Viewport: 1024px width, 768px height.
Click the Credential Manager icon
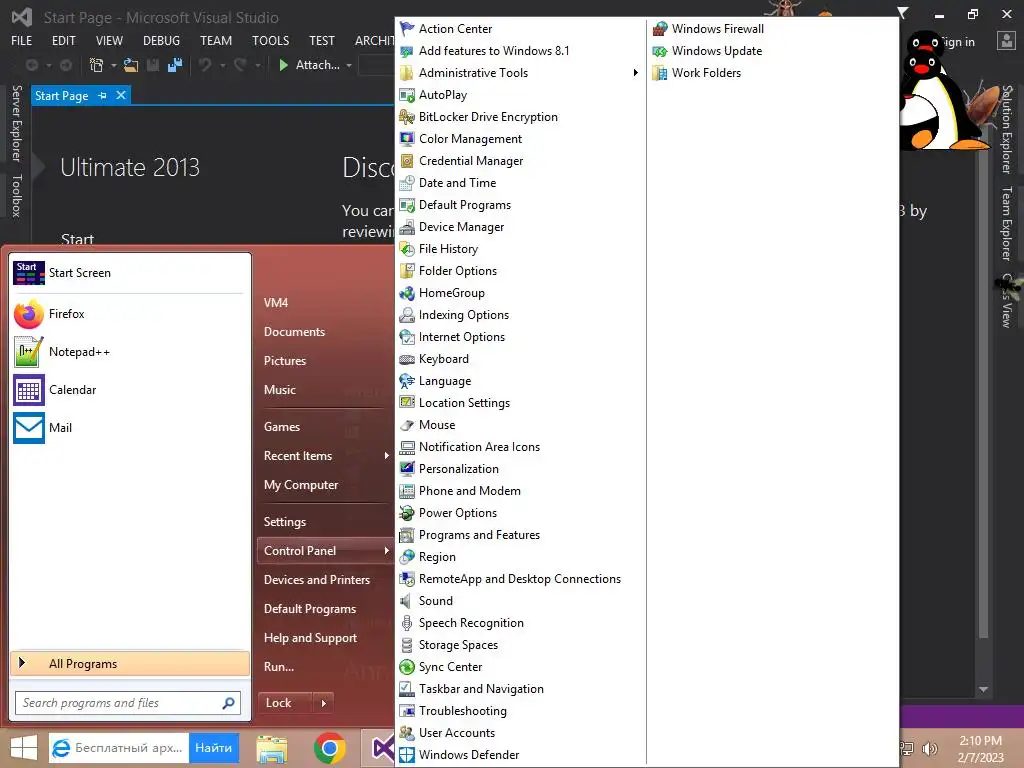(407, 161)
